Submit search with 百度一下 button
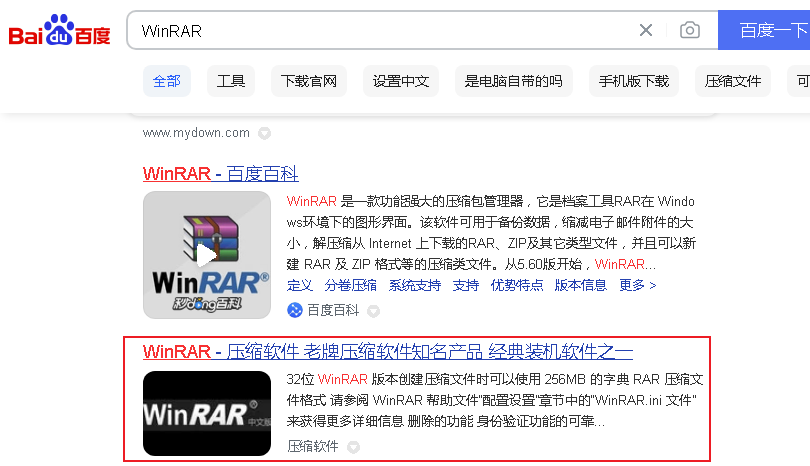 coord(764,30)
